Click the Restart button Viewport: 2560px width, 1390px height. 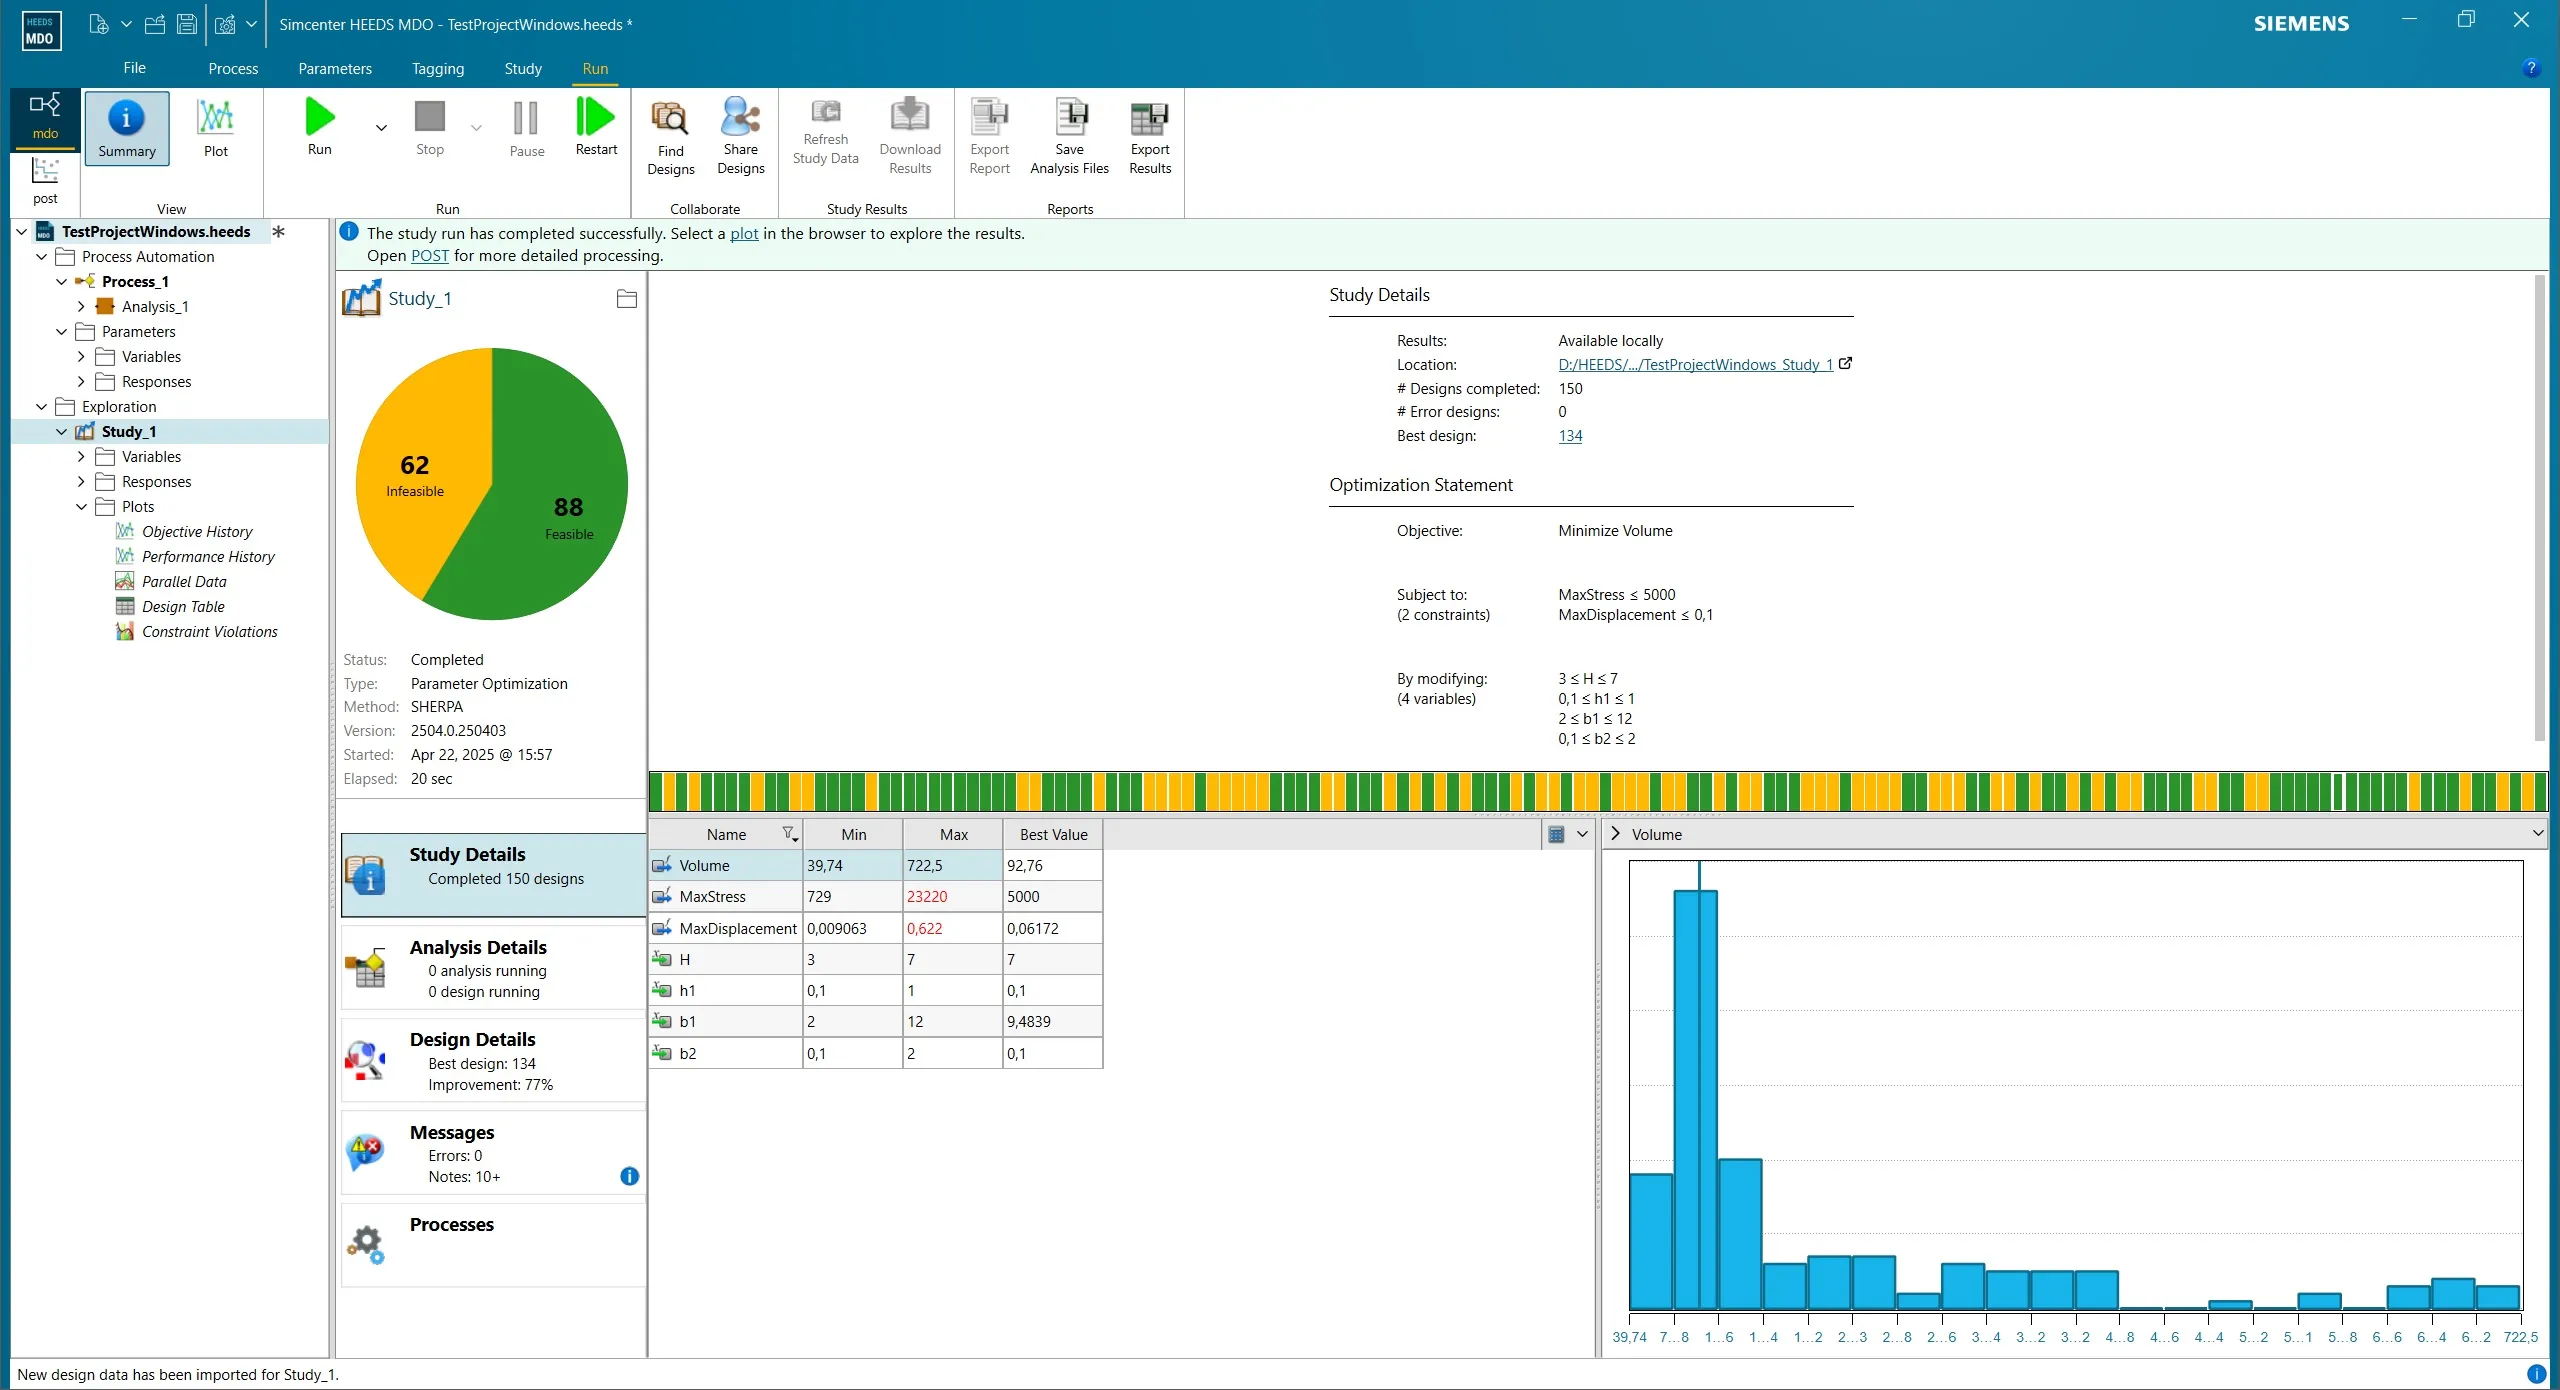(596, 127)
